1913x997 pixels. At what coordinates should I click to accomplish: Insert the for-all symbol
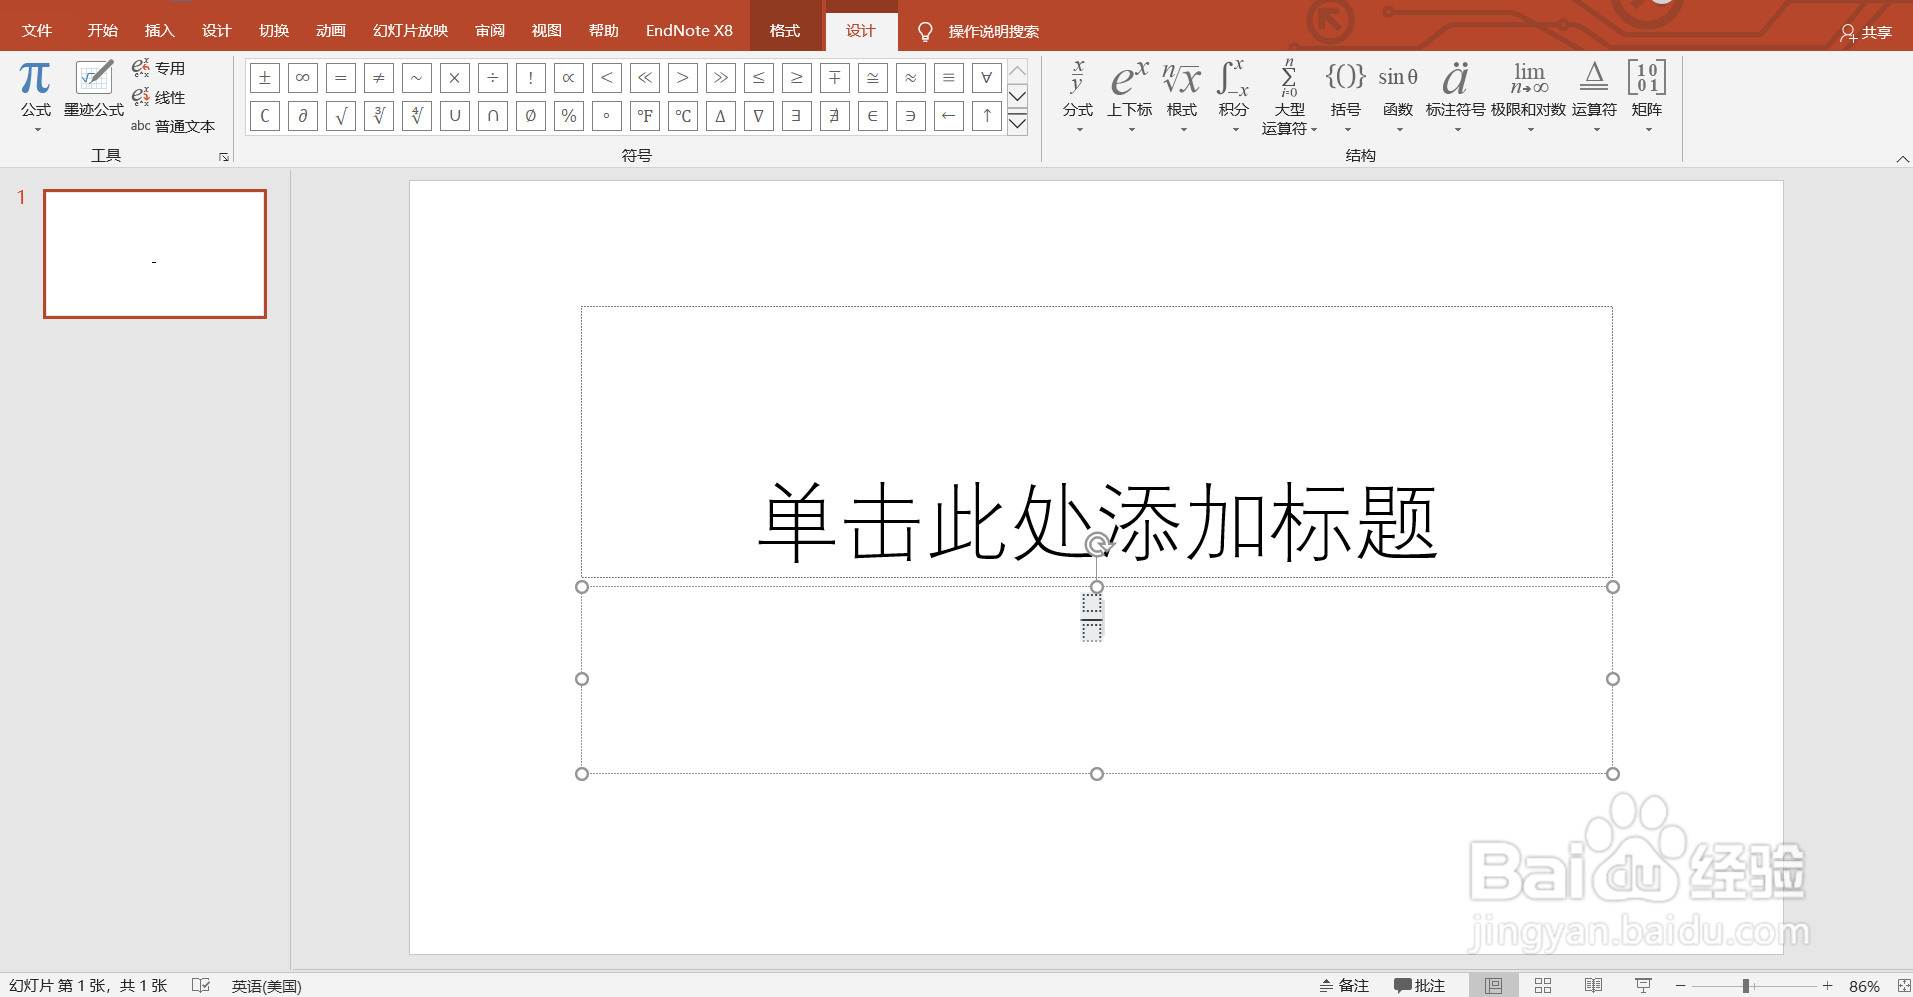987,77
